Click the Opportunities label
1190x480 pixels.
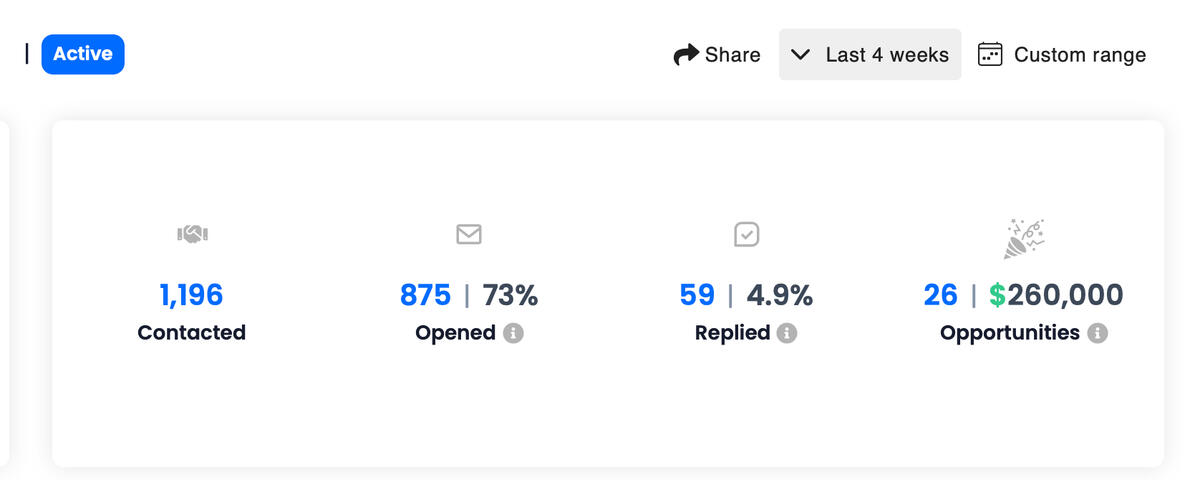tap(1010, 333)
